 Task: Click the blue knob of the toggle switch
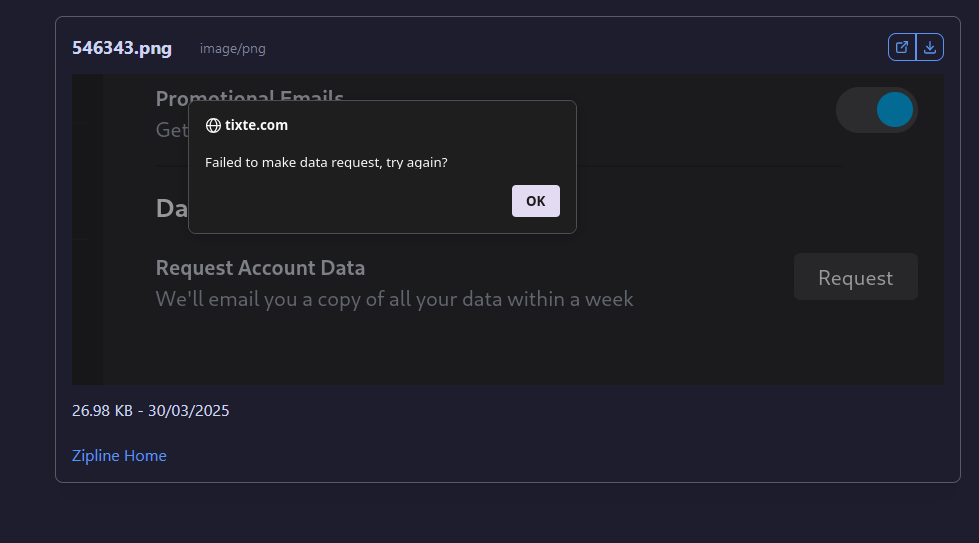pyautogui.click(x=895, y=110)
